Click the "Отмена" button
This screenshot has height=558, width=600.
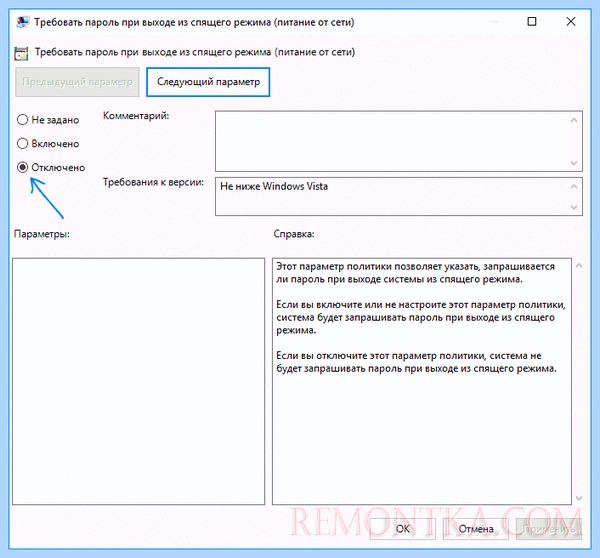(476, 529)
